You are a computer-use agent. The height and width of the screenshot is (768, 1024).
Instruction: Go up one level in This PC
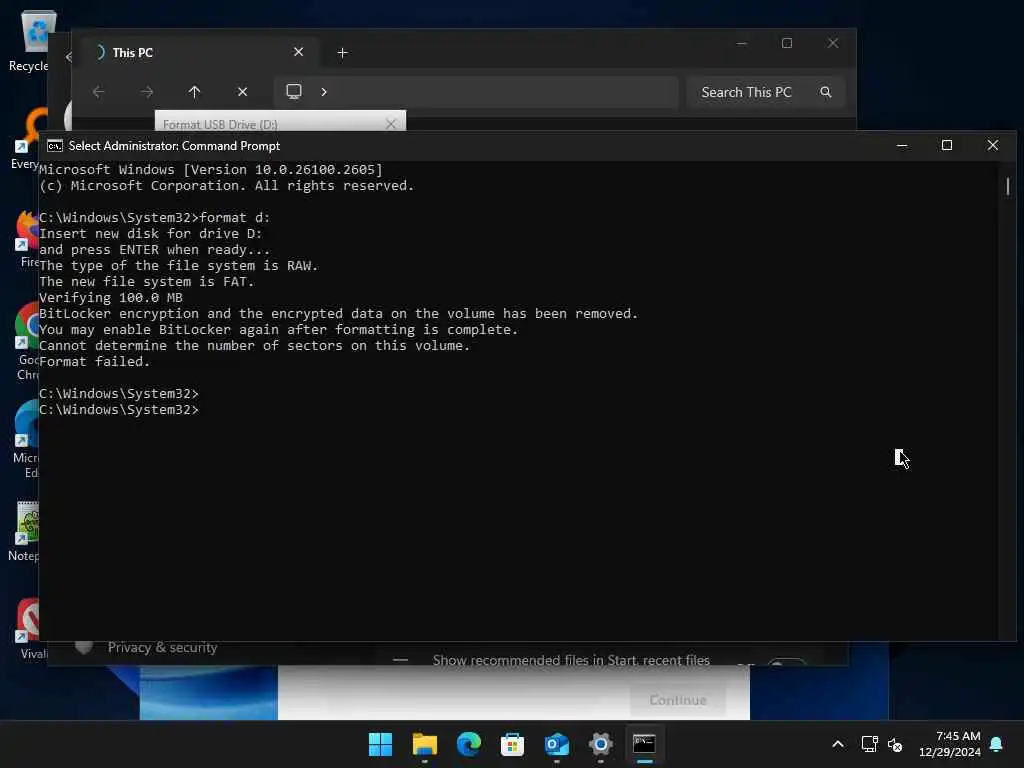point(194,92)
